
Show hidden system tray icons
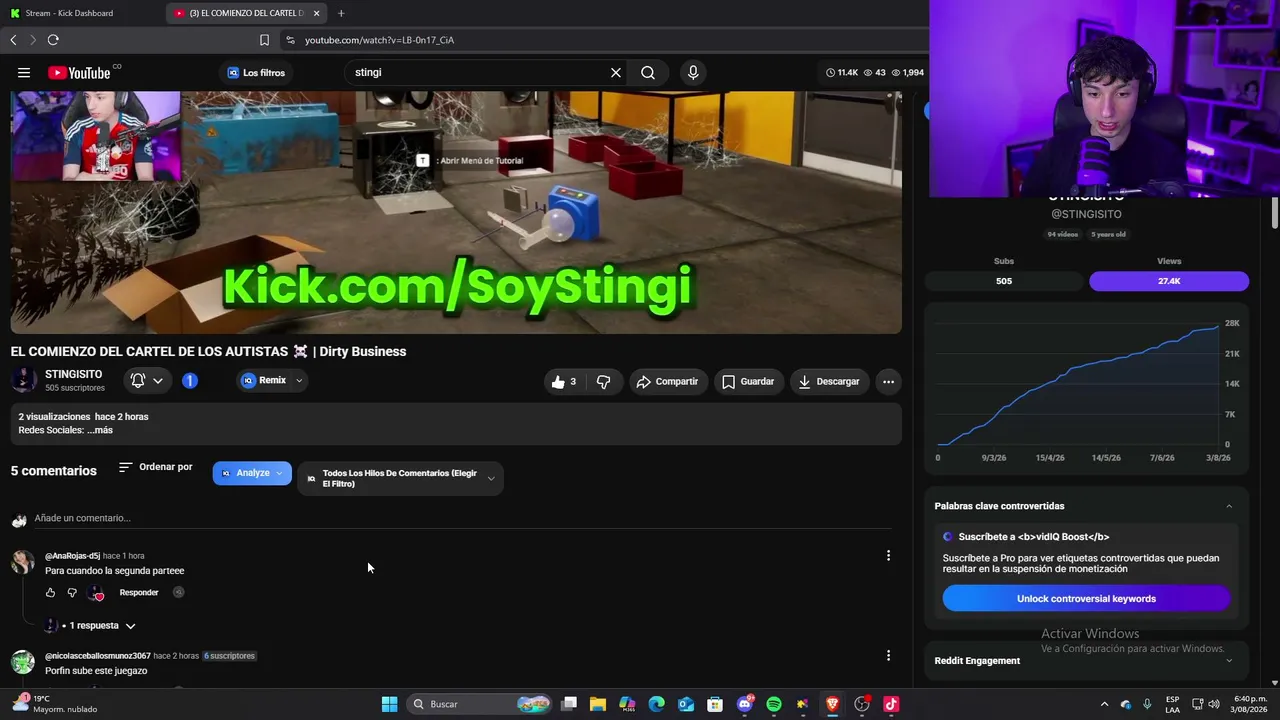coord(1104,704)
